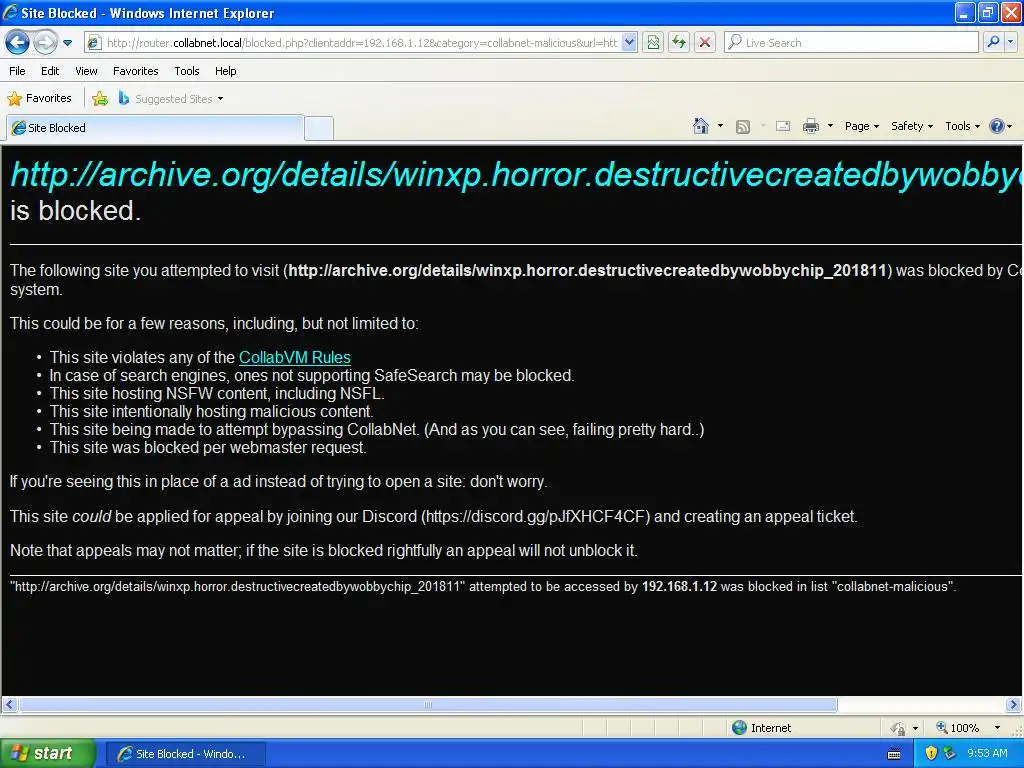
Task: Open Suggested Sites dropdown
Action: pyautogui.click(x=171, y=99)
